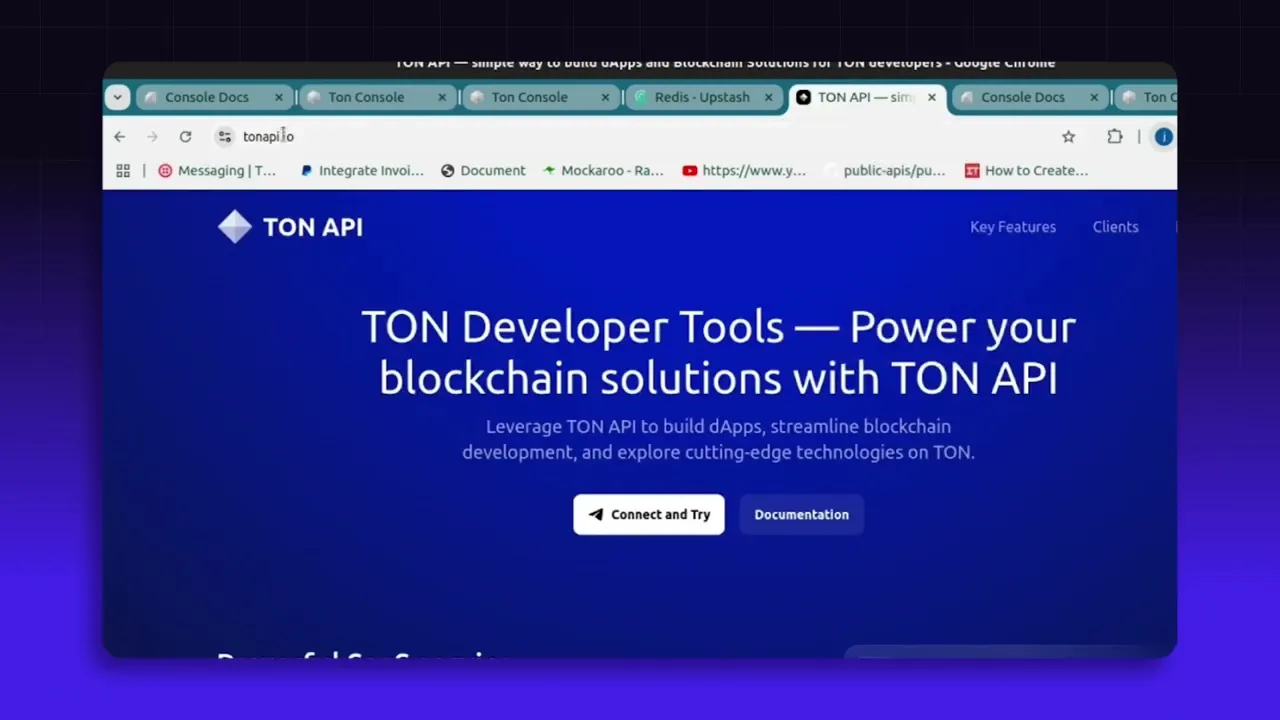1280x720 pixels.
Task: Open the Mockaroo bookmark
Action: (603, 170)
